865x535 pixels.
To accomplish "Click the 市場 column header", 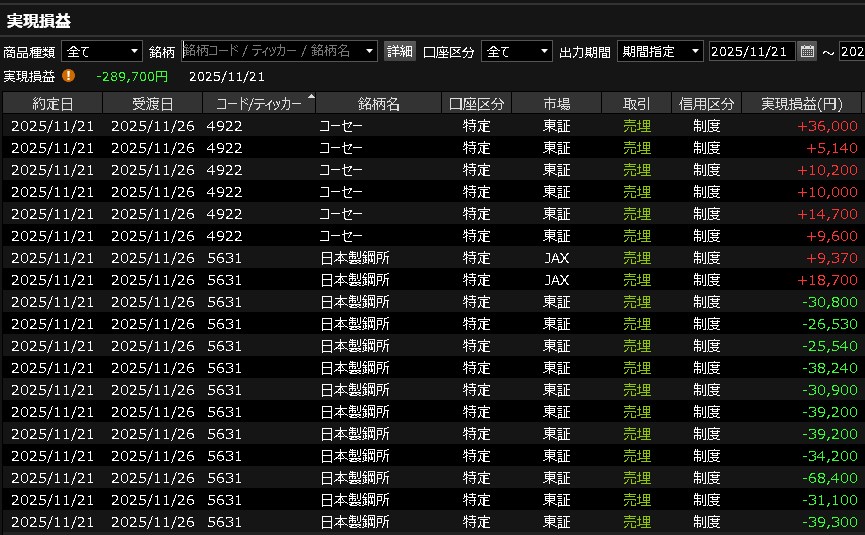I will pos(556,103).
